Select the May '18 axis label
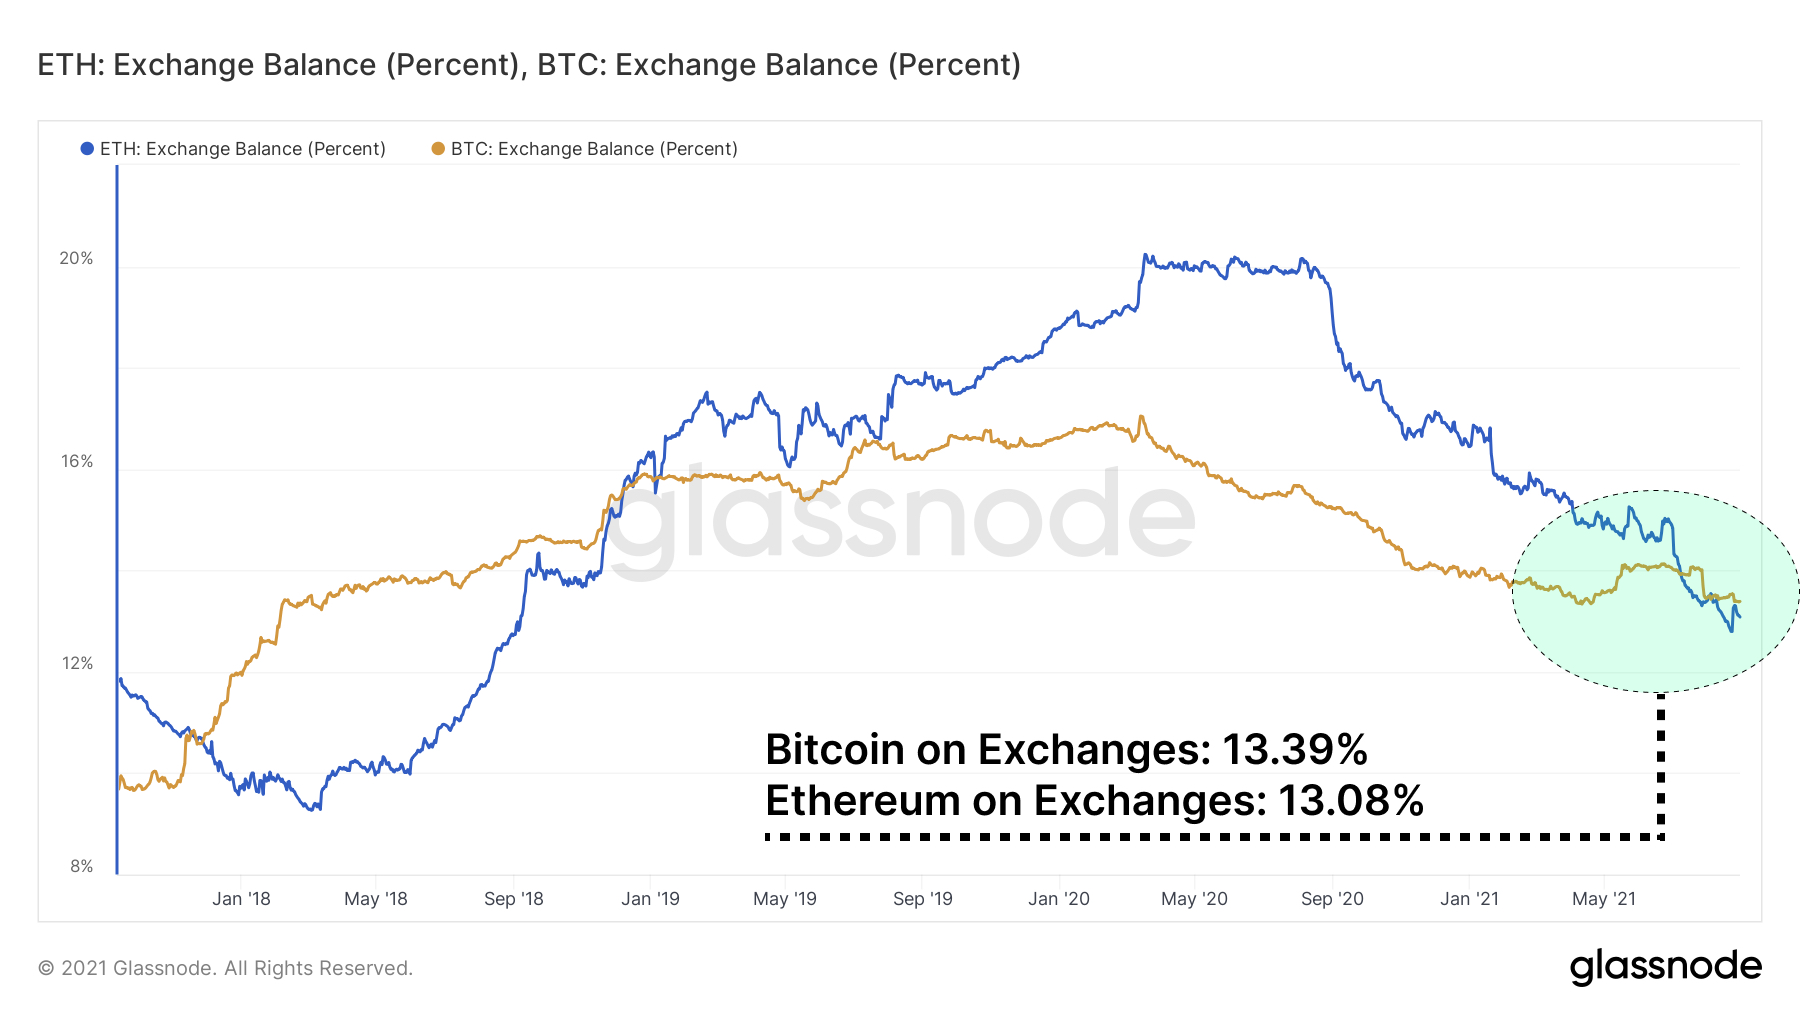 coord(376,898)
